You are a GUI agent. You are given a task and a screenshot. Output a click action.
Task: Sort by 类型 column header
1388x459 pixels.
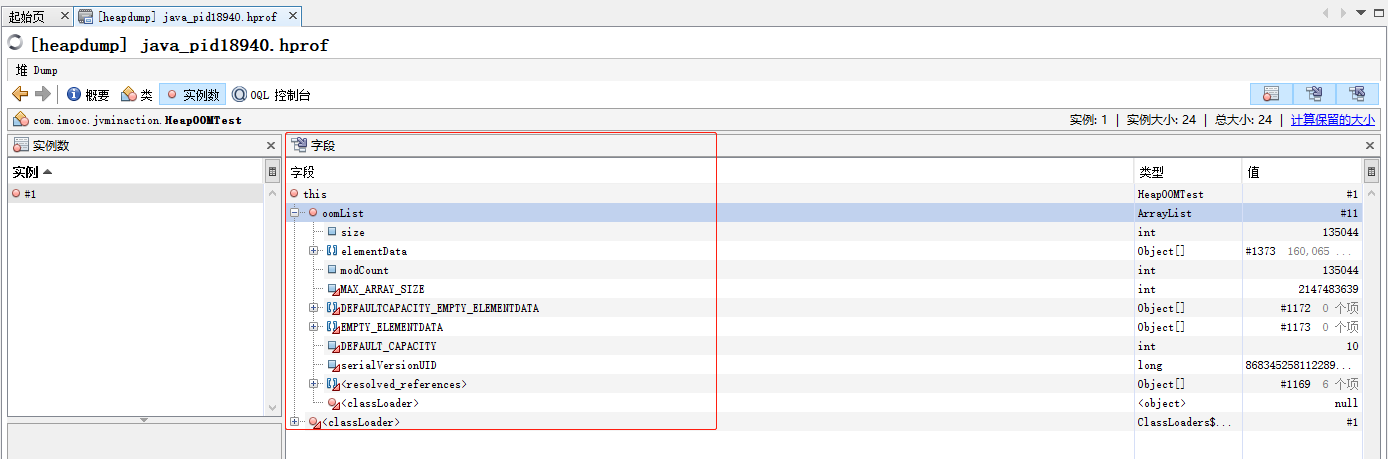pos(1188,172)
